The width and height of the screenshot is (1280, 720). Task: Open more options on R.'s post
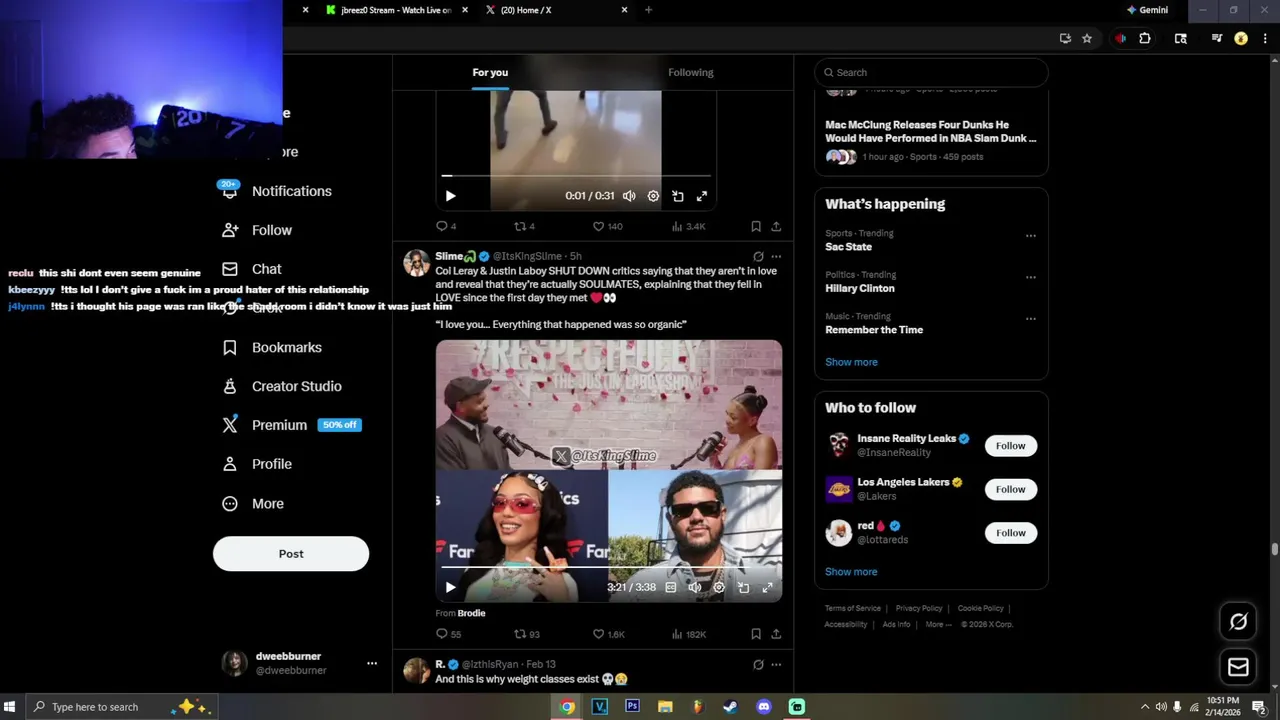coord(776,664)
